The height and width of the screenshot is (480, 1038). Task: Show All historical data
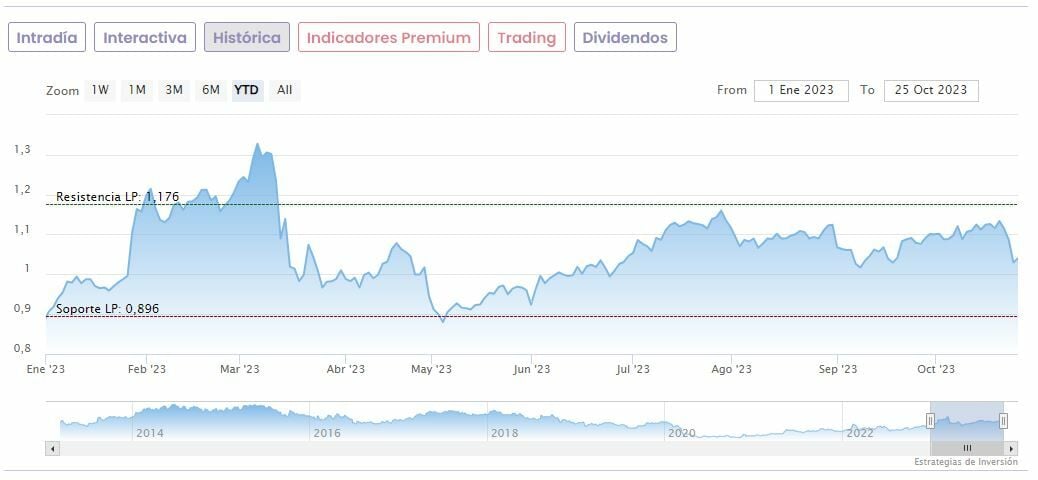pos(285,90)
